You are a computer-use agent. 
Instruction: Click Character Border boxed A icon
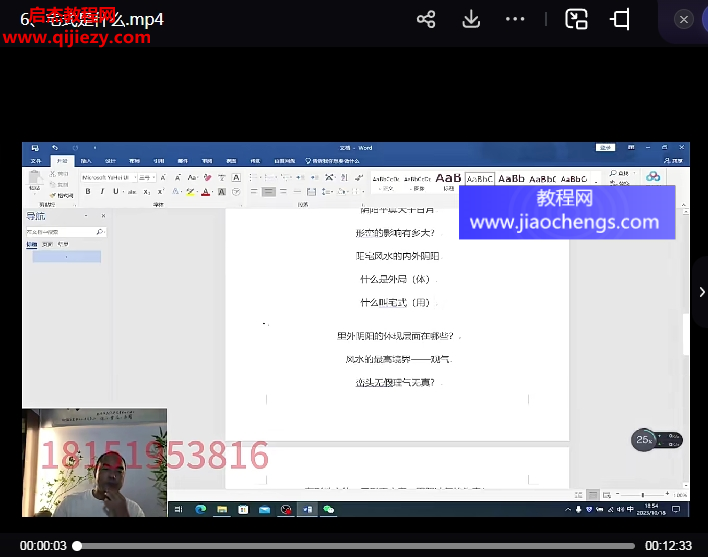click(x=236, y=177)
